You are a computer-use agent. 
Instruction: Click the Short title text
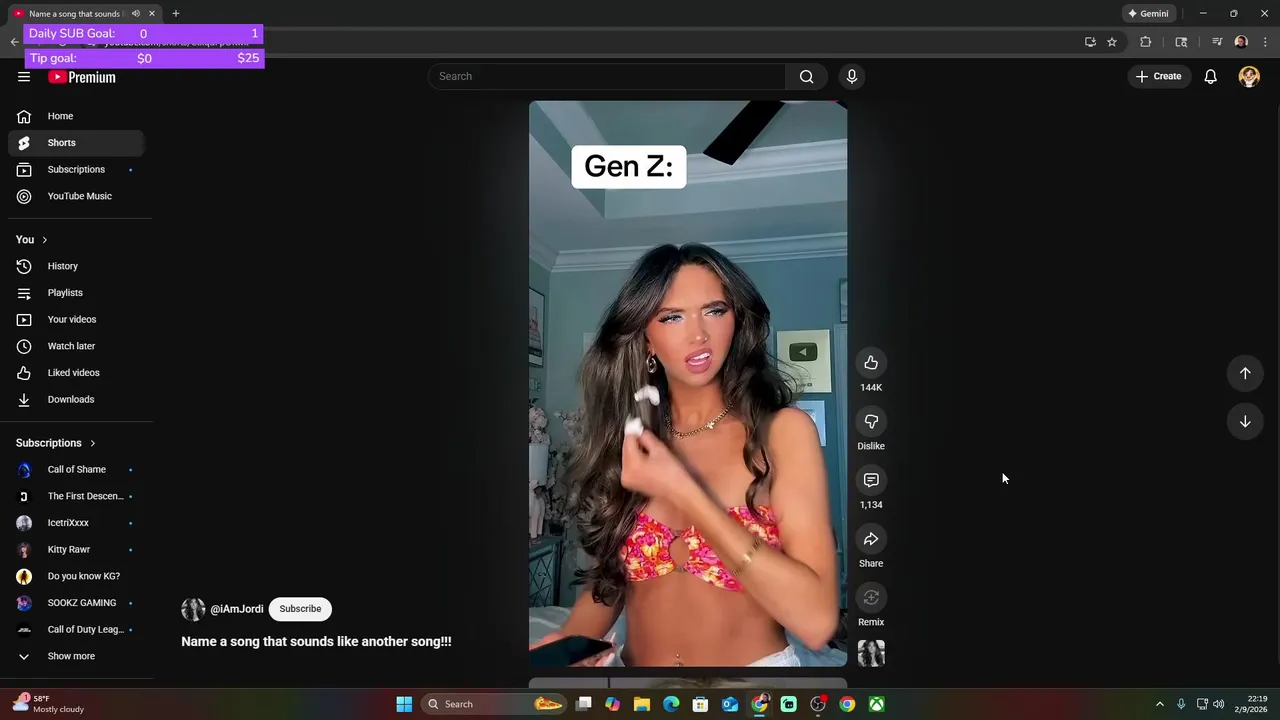pos(316,642)
